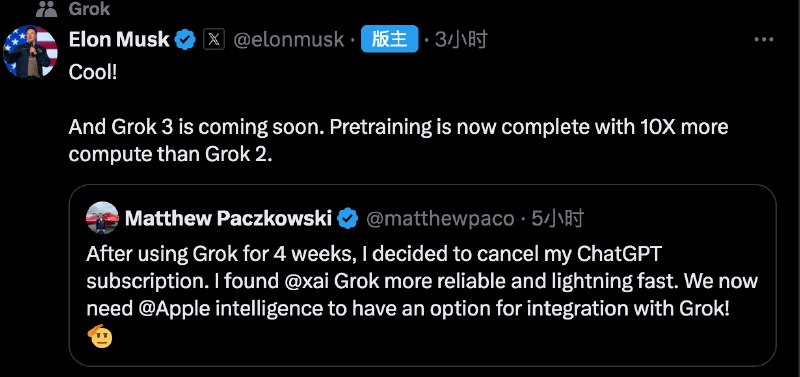Open the @elonmusk handle link

[x=289, y=40]
